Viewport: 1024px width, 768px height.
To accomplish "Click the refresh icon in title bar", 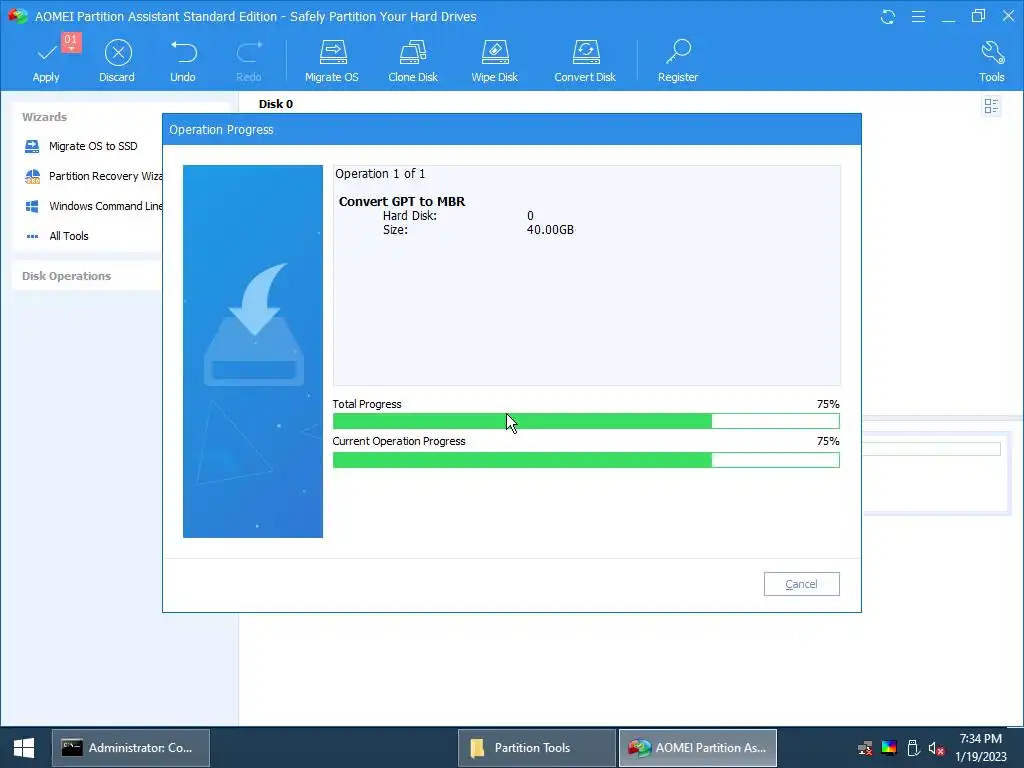I will [x=888, y=17].
